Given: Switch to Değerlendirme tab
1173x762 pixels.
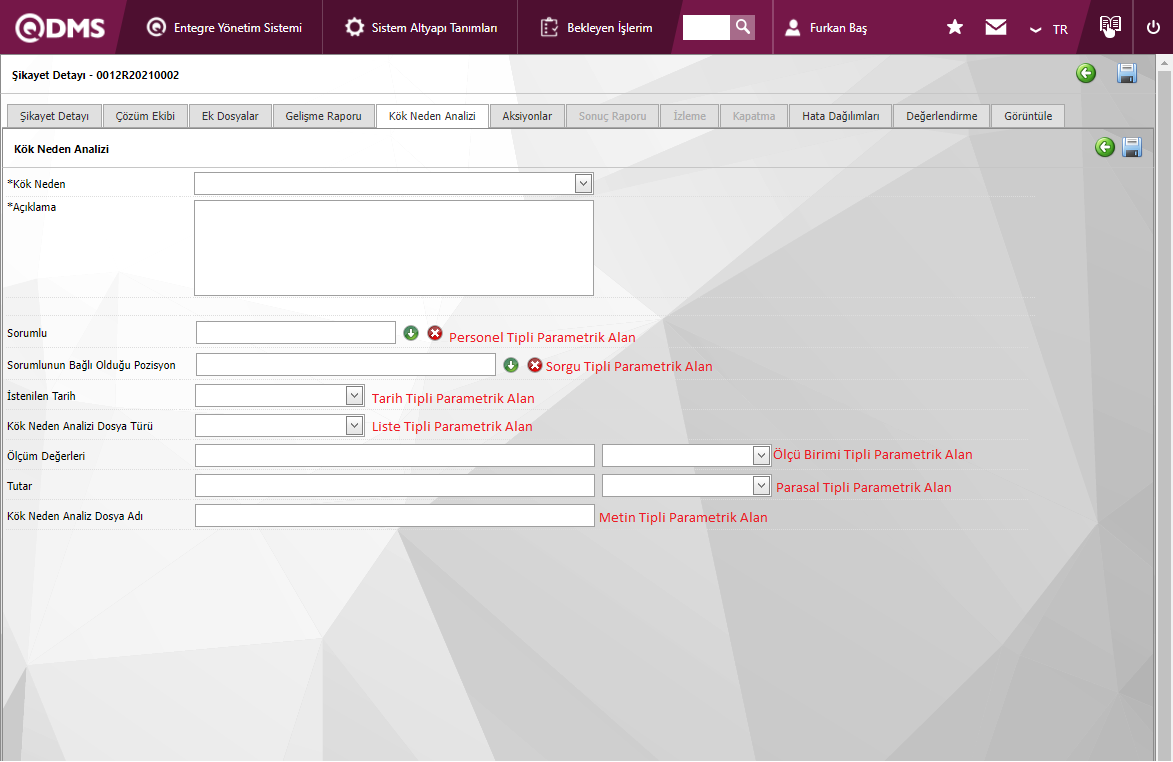Looking at the screenshot, I should [941, 116].
